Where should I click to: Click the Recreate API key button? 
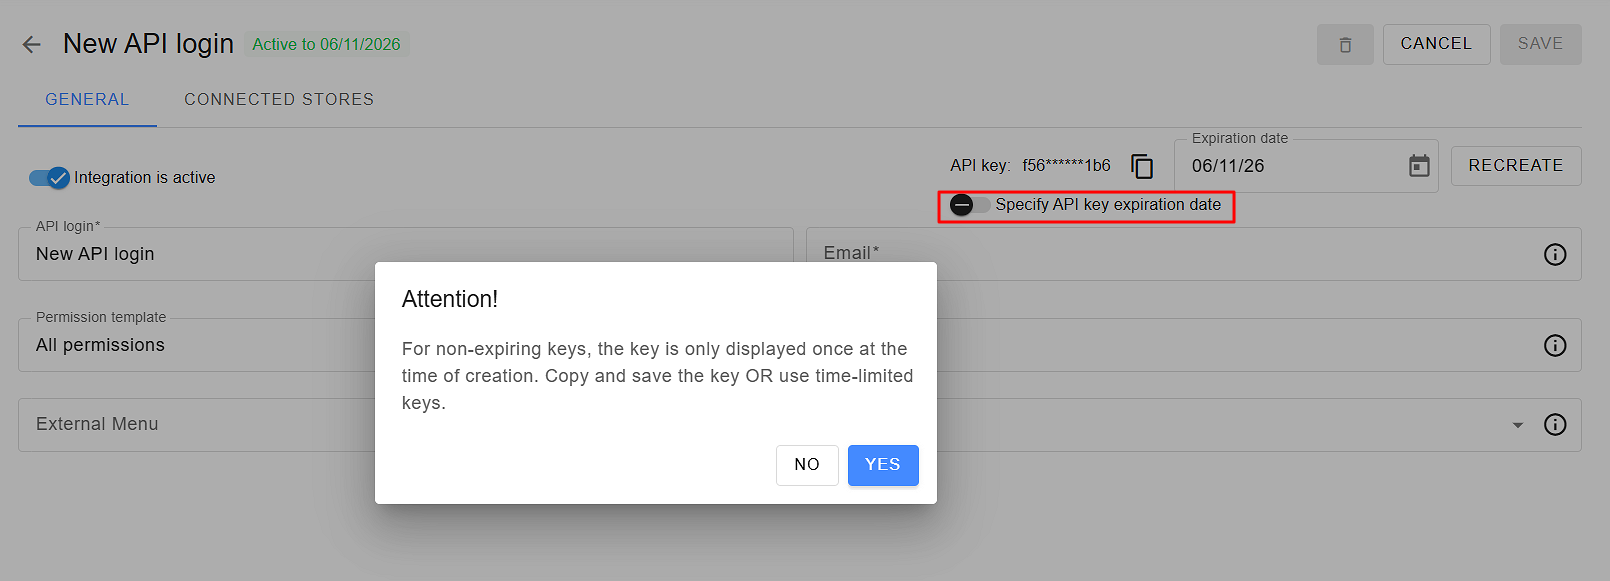tap(1515, 166)
